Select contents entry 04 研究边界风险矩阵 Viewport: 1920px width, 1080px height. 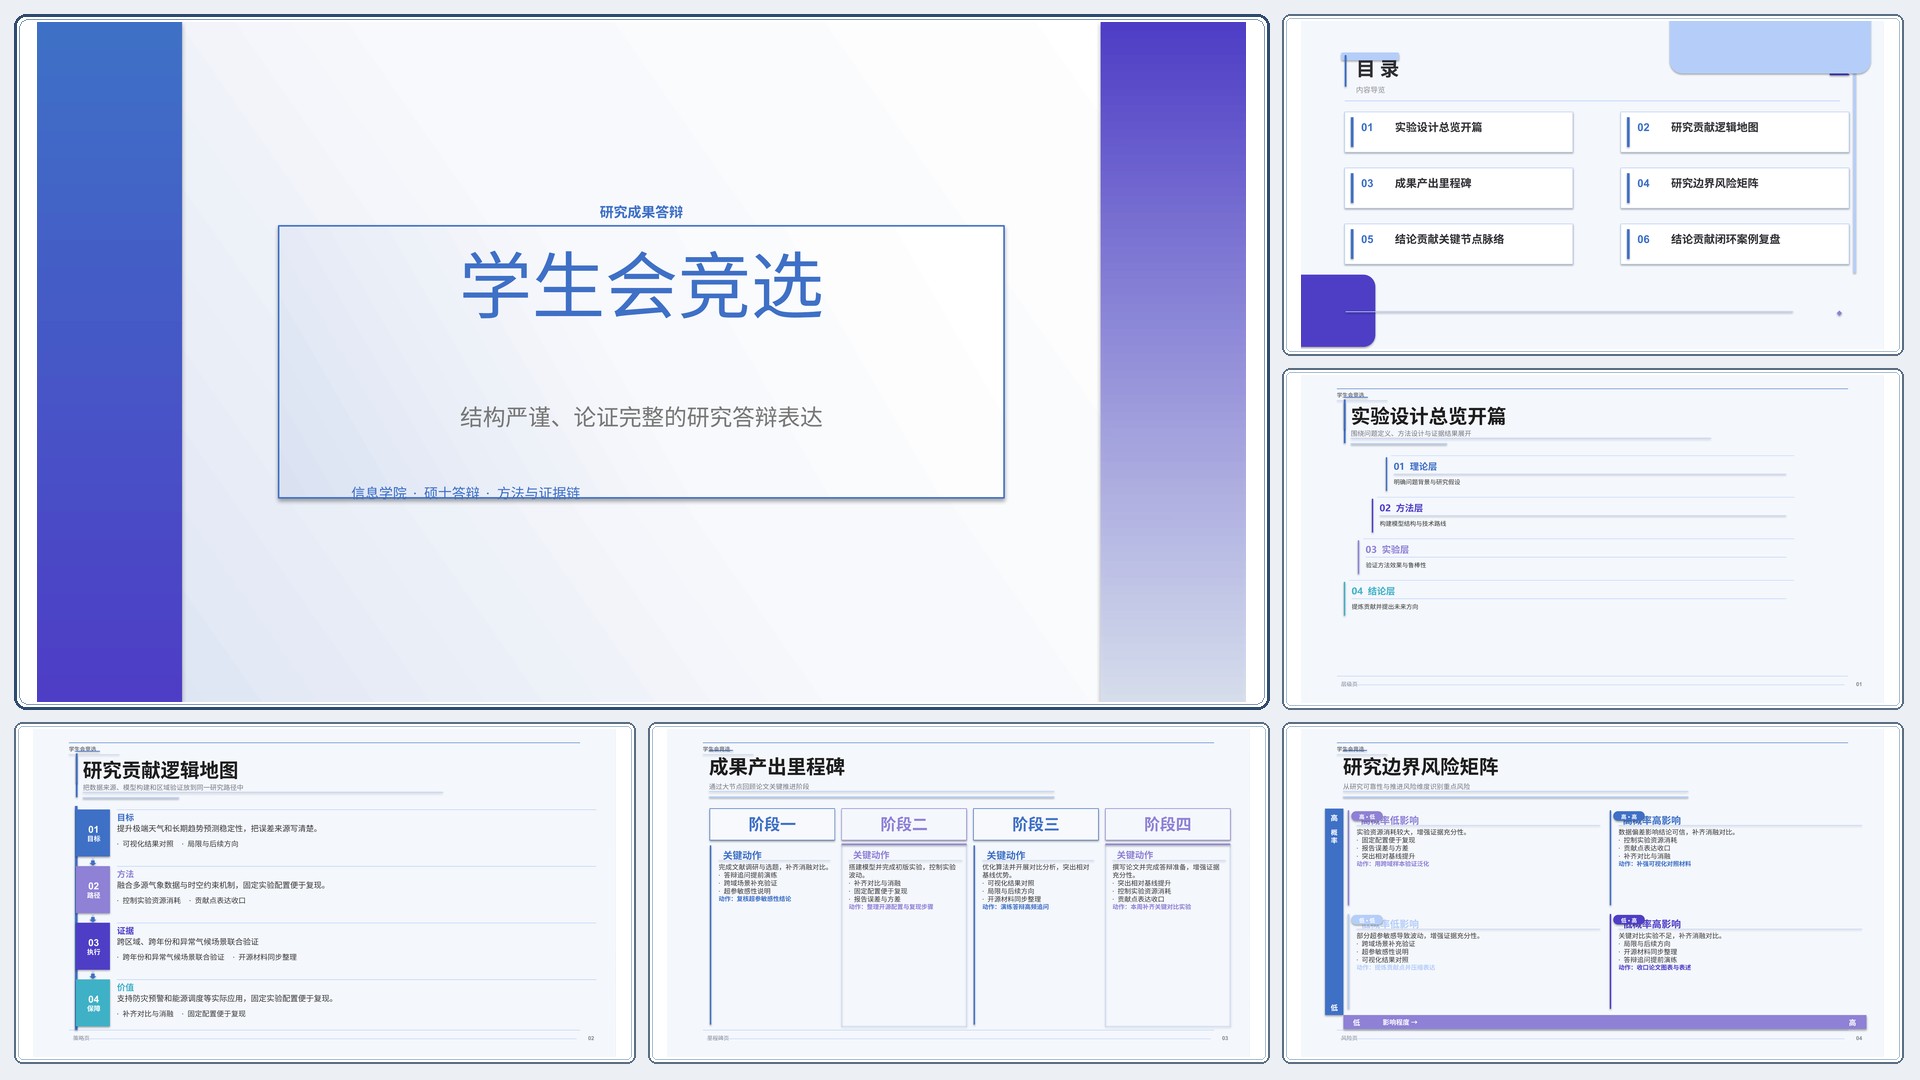pos(1735,188)
